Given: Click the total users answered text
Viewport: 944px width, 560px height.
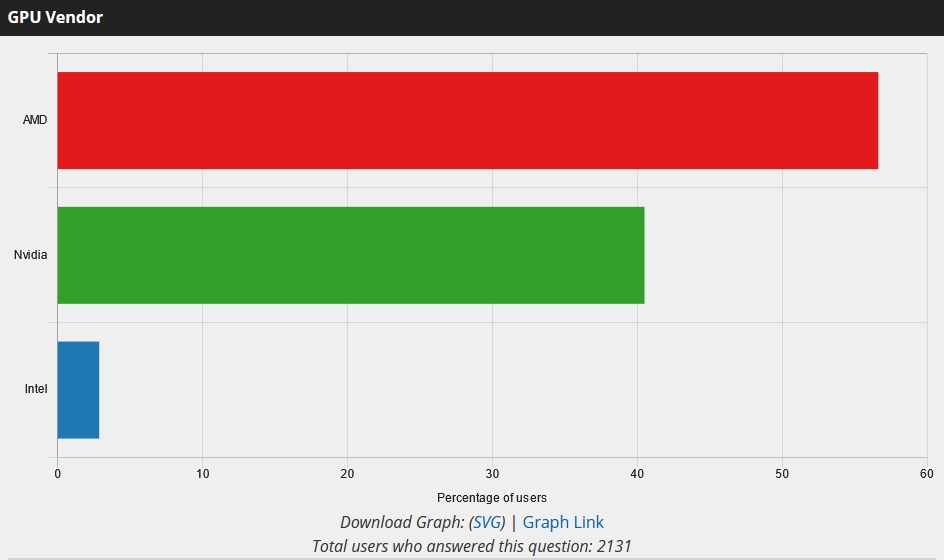Looking at the screenshot, I should [x=471, y=546].
